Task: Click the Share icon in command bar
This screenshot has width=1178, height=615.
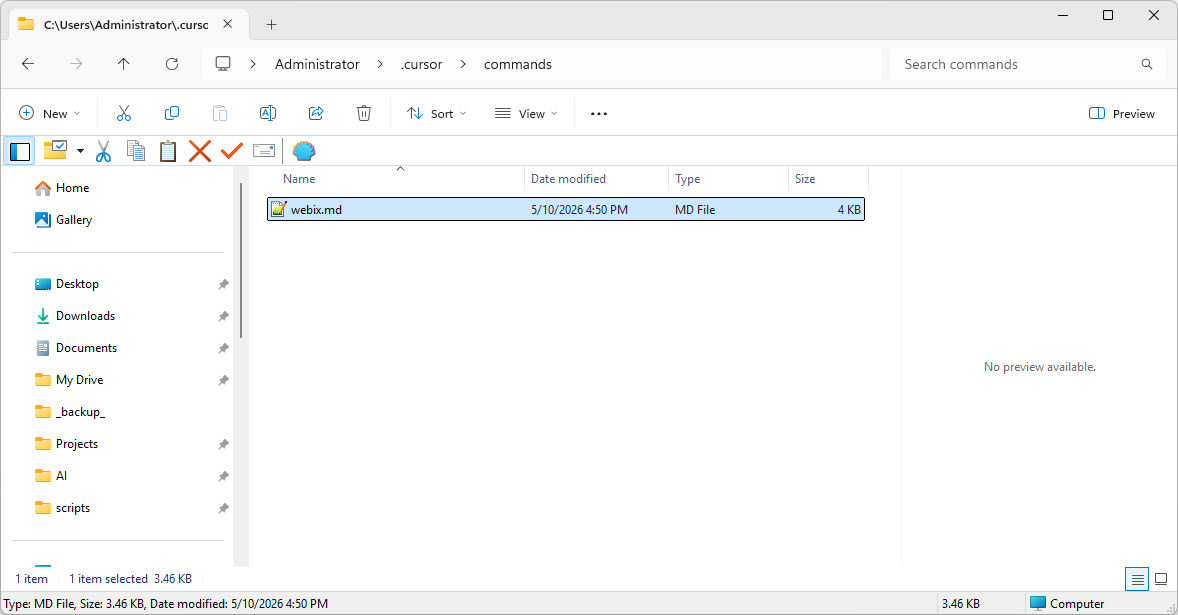Action: pos(316,113)
